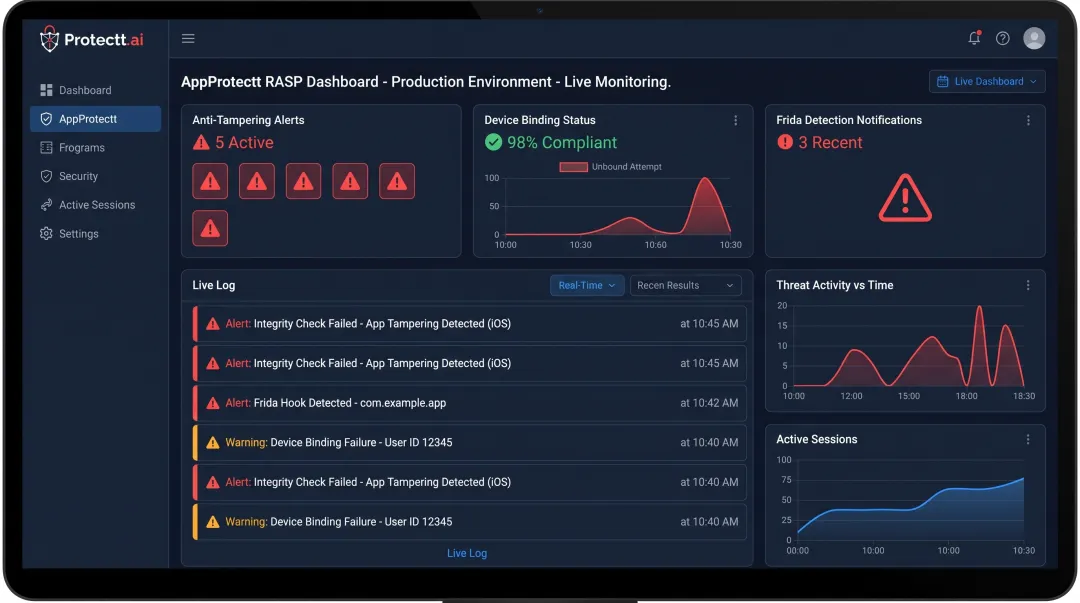Open first Integrity Check Failed alert at 10:45 AM

click(x=470, y=324)
